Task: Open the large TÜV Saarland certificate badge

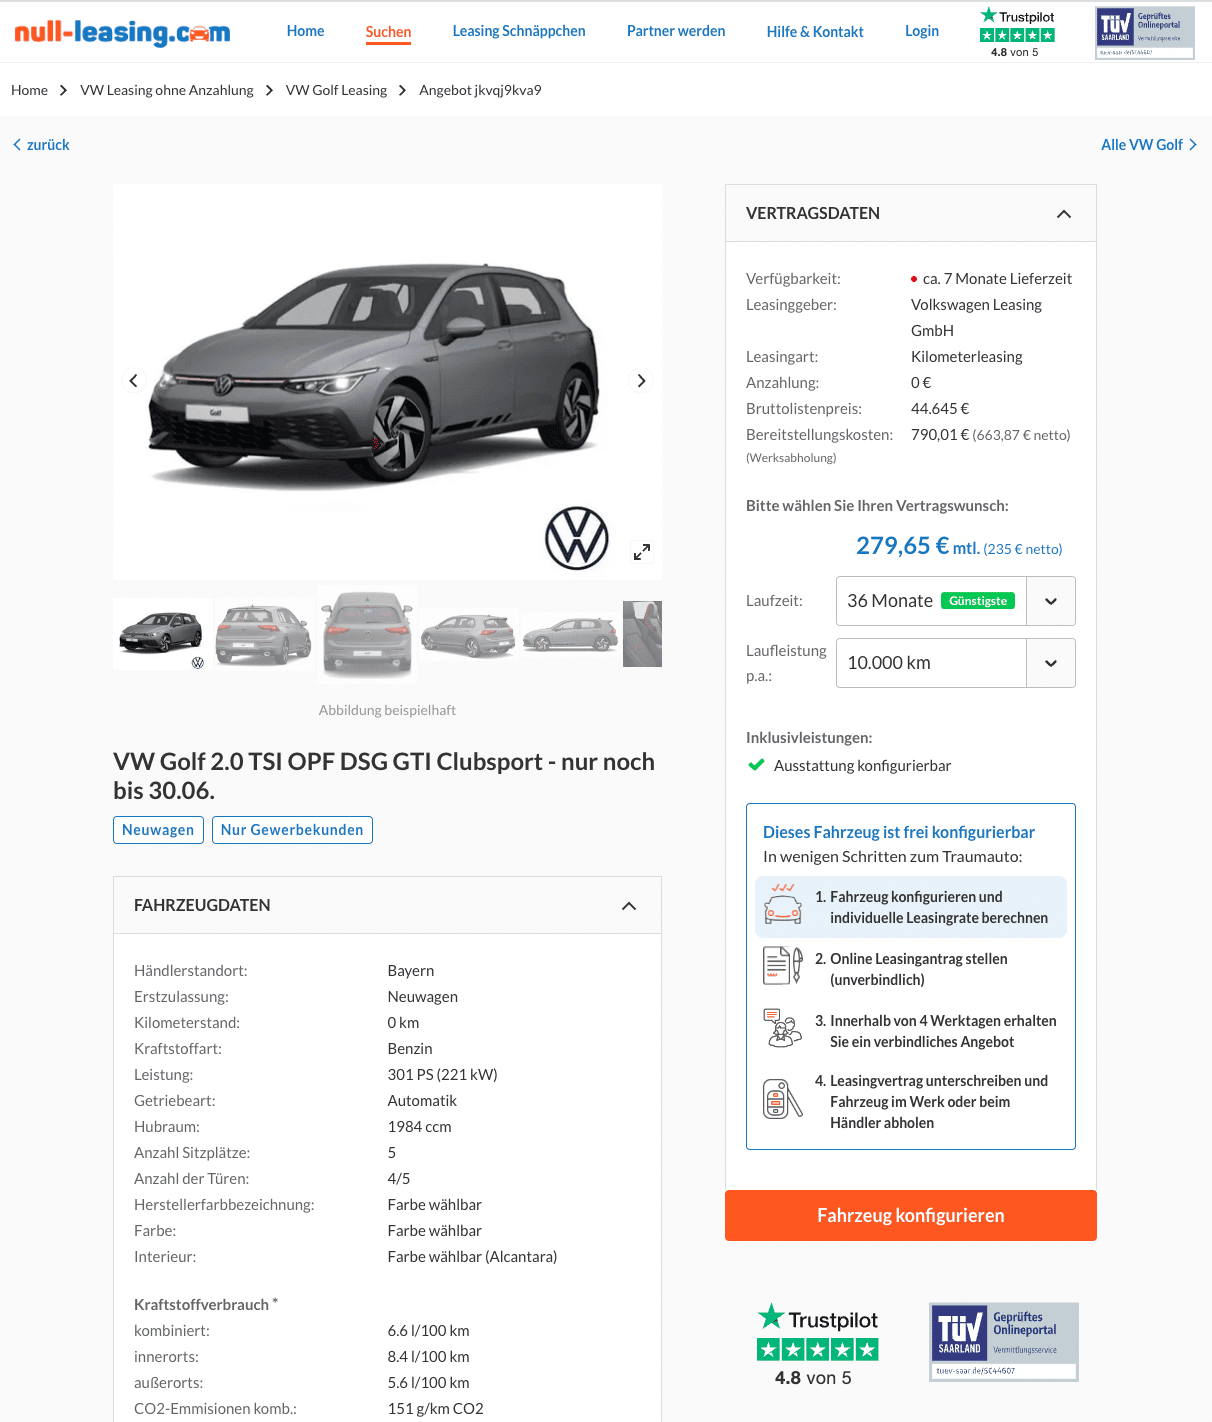Action: click(x=1004, y=1342)
